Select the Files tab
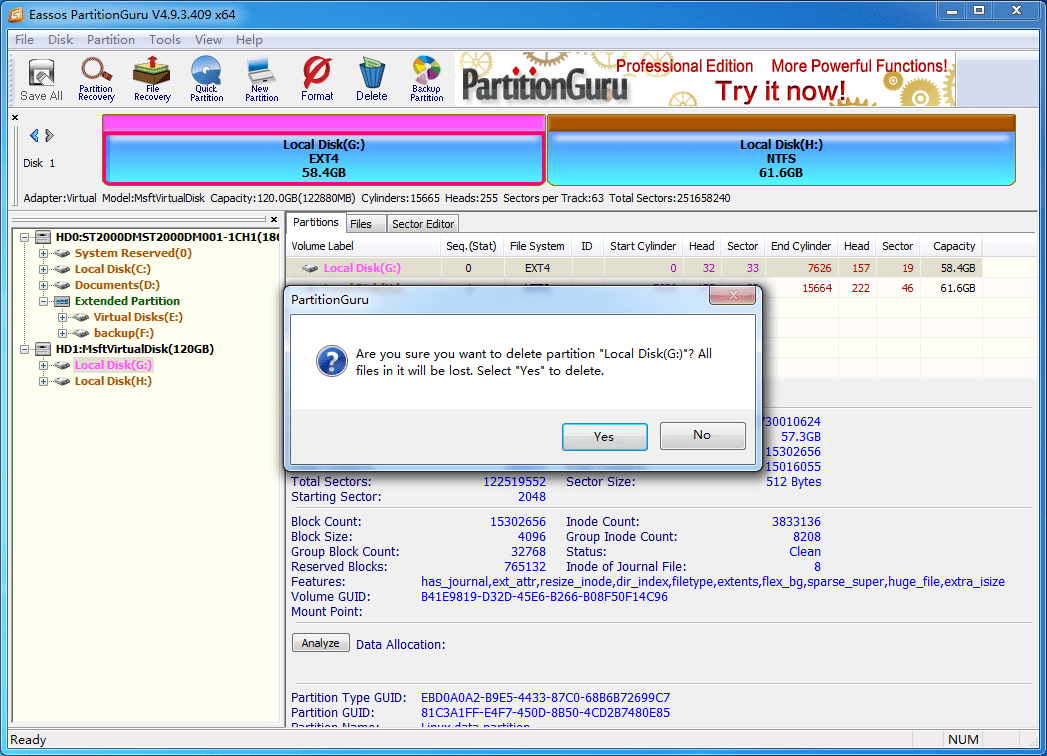Viewport: 1047px width, 756px height. [x=365, y=223]
